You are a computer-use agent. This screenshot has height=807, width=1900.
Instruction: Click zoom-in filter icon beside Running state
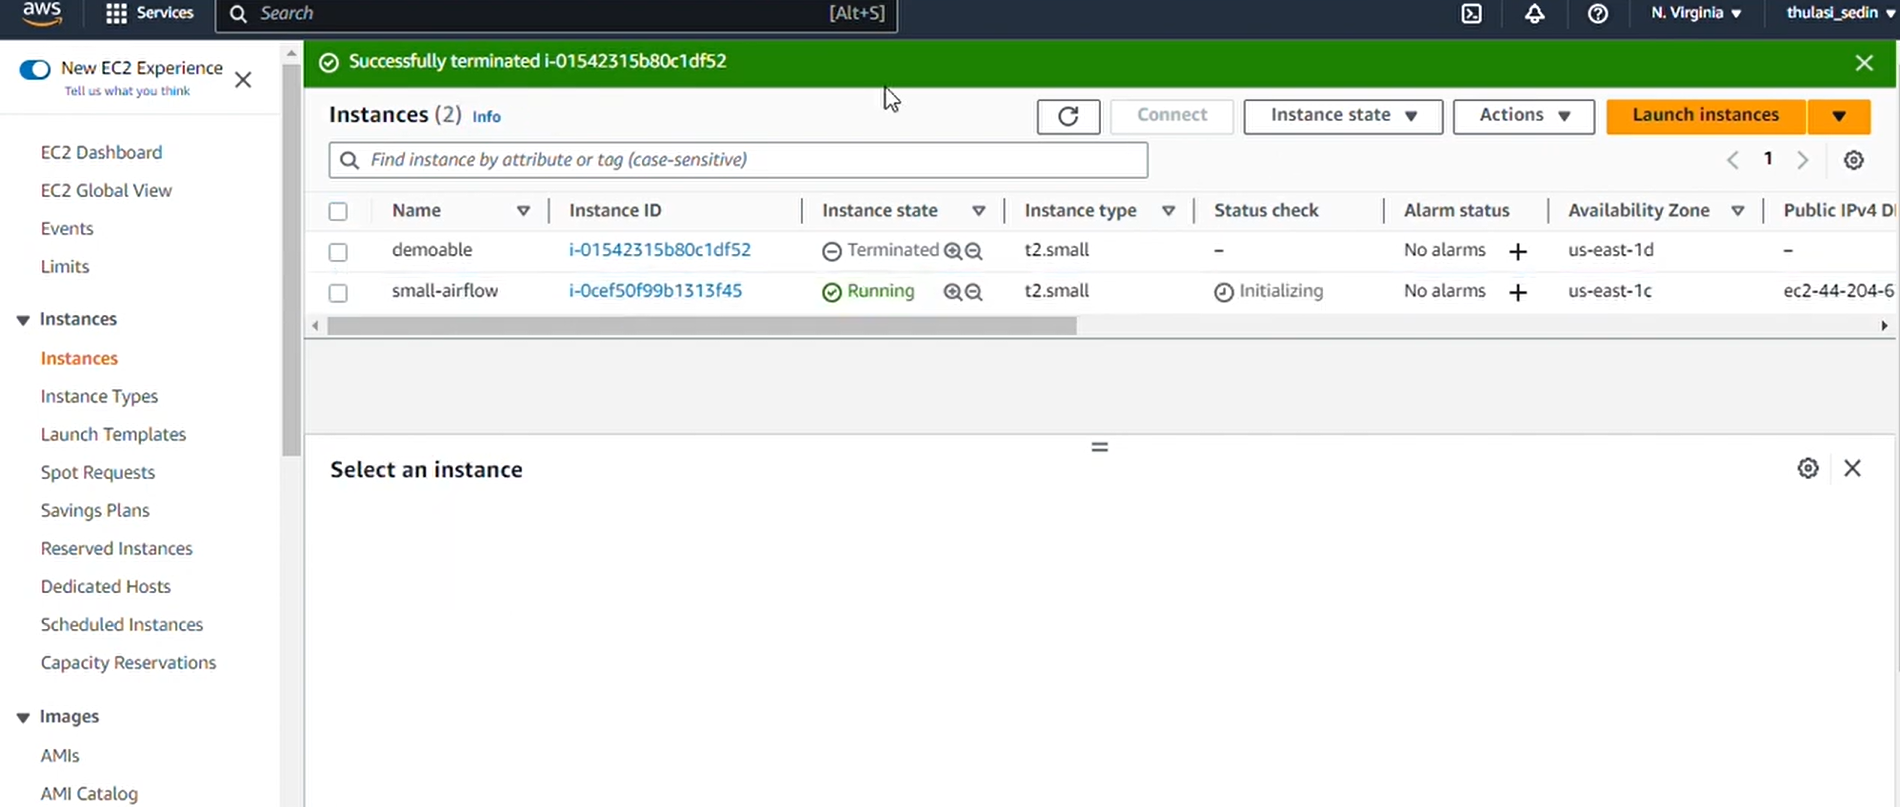(x=952, y=292)
